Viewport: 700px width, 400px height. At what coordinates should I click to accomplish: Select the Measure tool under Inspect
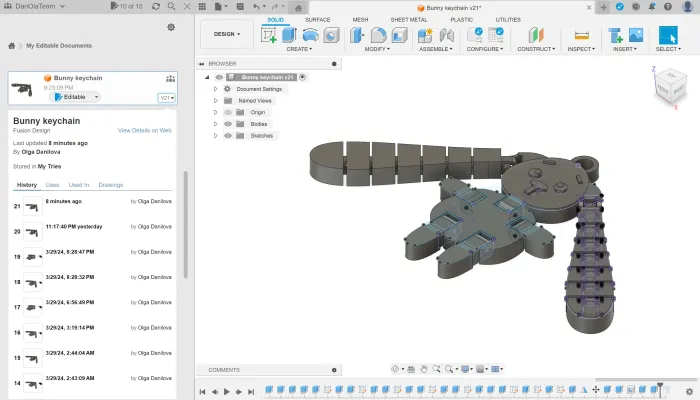[581, 35]
